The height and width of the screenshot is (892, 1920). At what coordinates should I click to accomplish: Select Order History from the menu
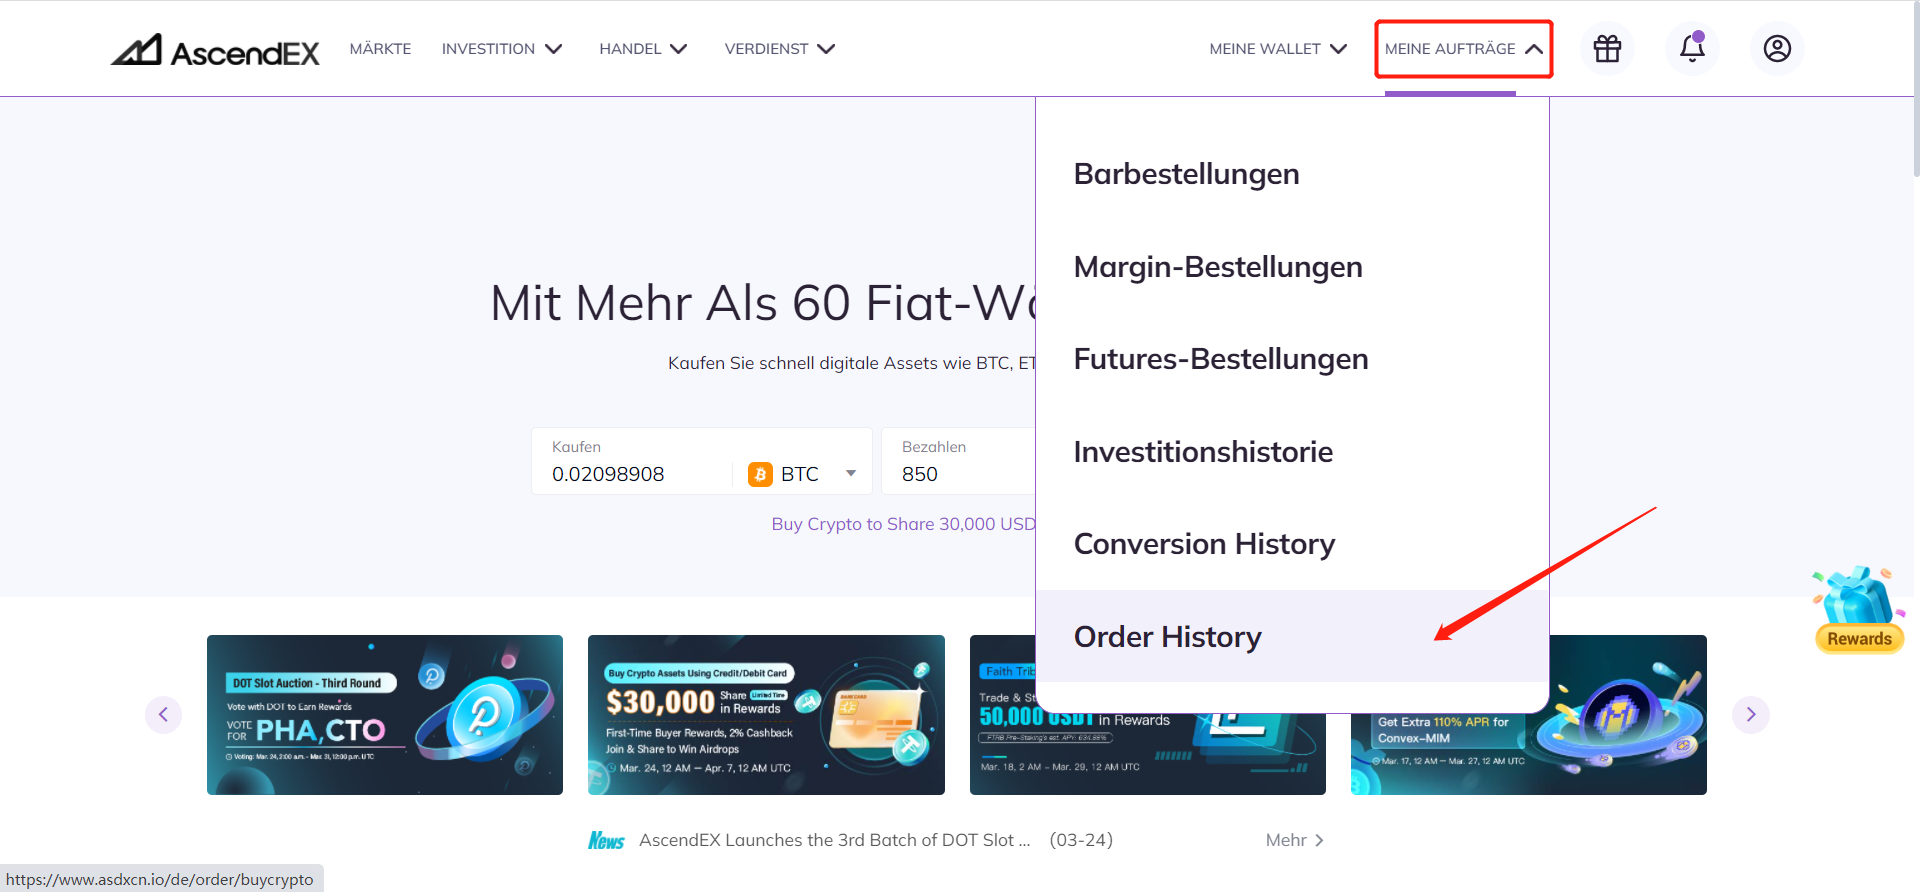click(1292, 636)
